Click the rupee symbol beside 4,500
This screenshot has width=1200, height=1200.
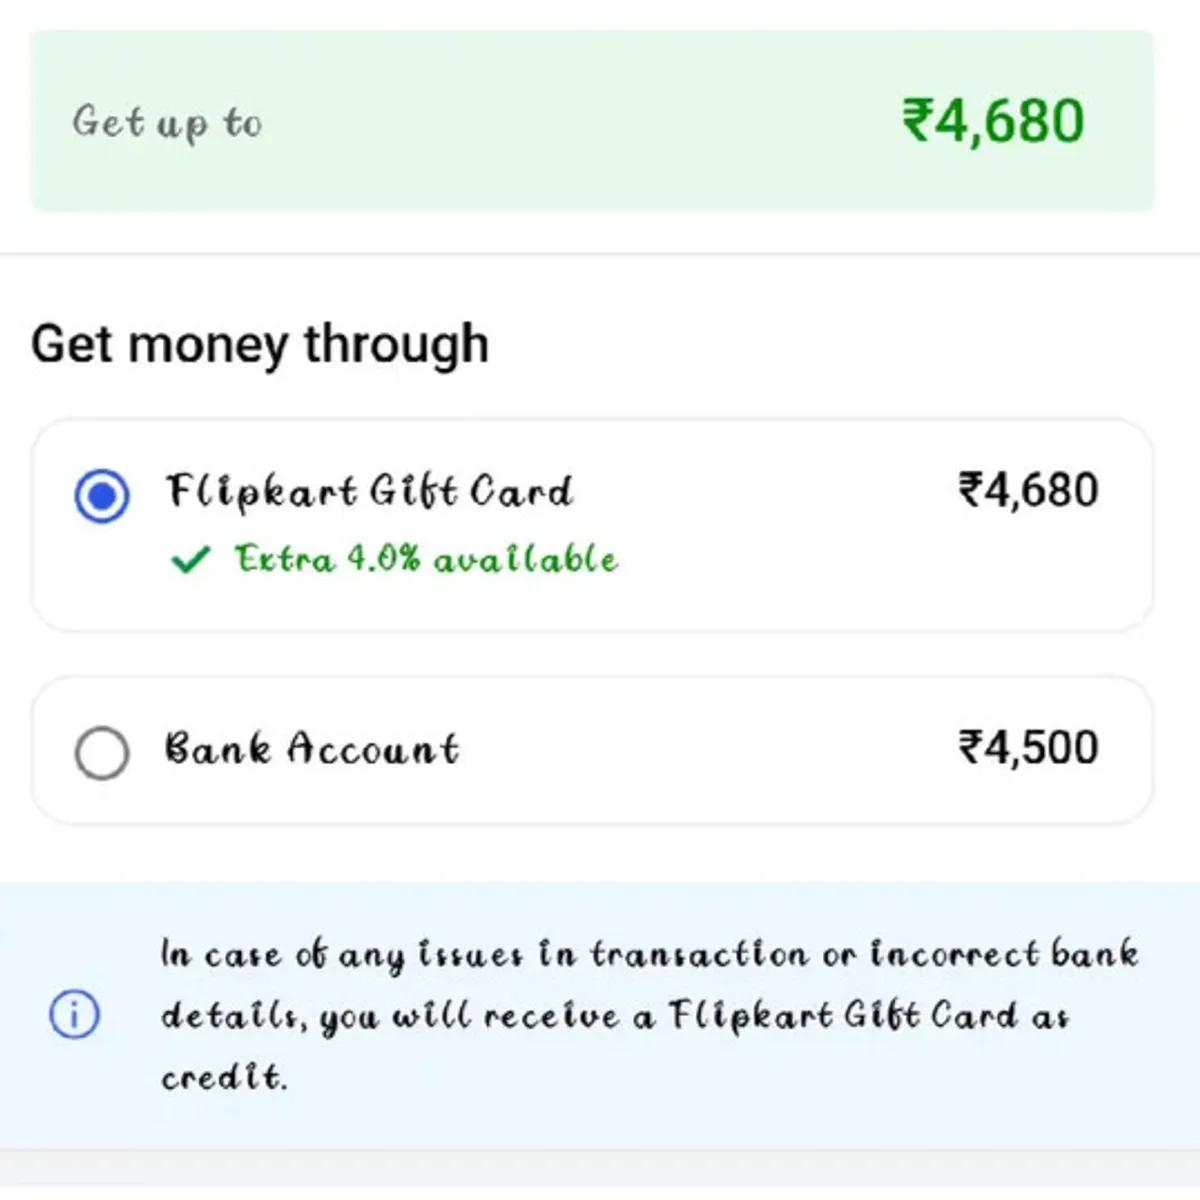(971, 748)
